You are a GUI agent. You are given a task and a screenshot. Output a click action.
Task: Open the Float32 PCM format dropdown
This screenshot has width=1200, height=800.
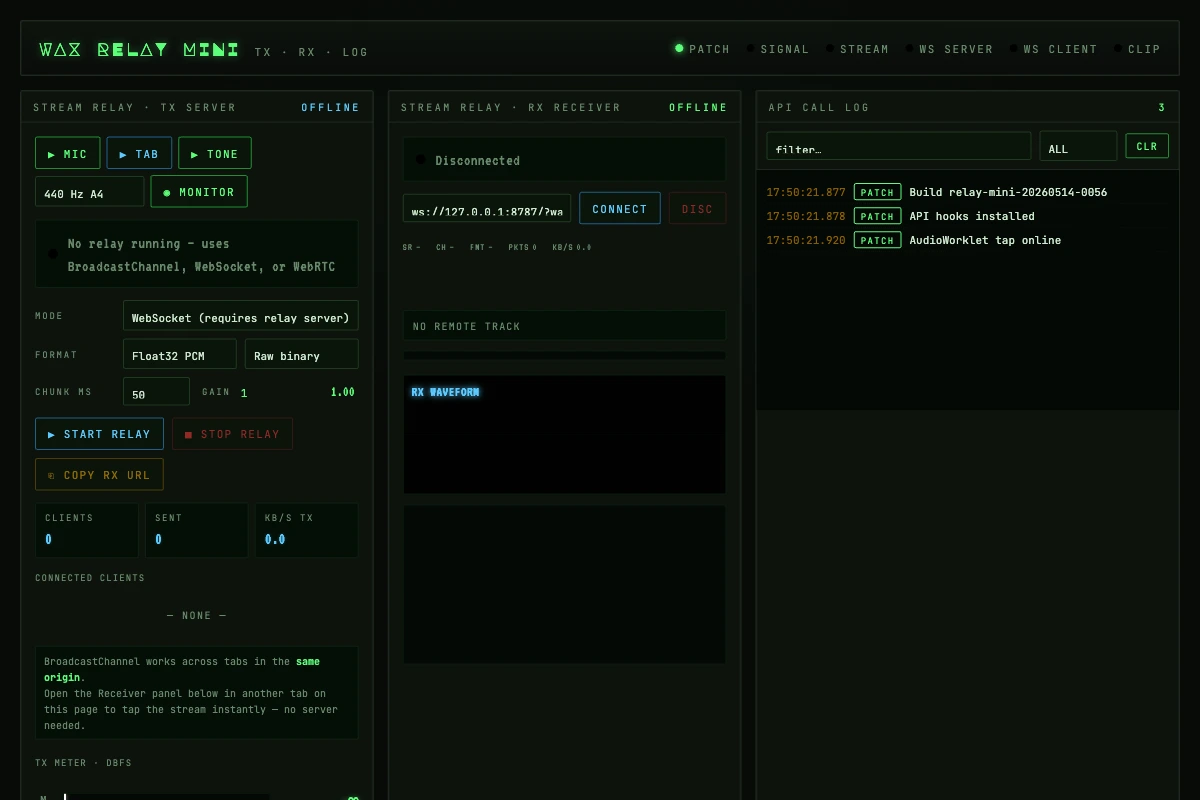pos(180,354)
